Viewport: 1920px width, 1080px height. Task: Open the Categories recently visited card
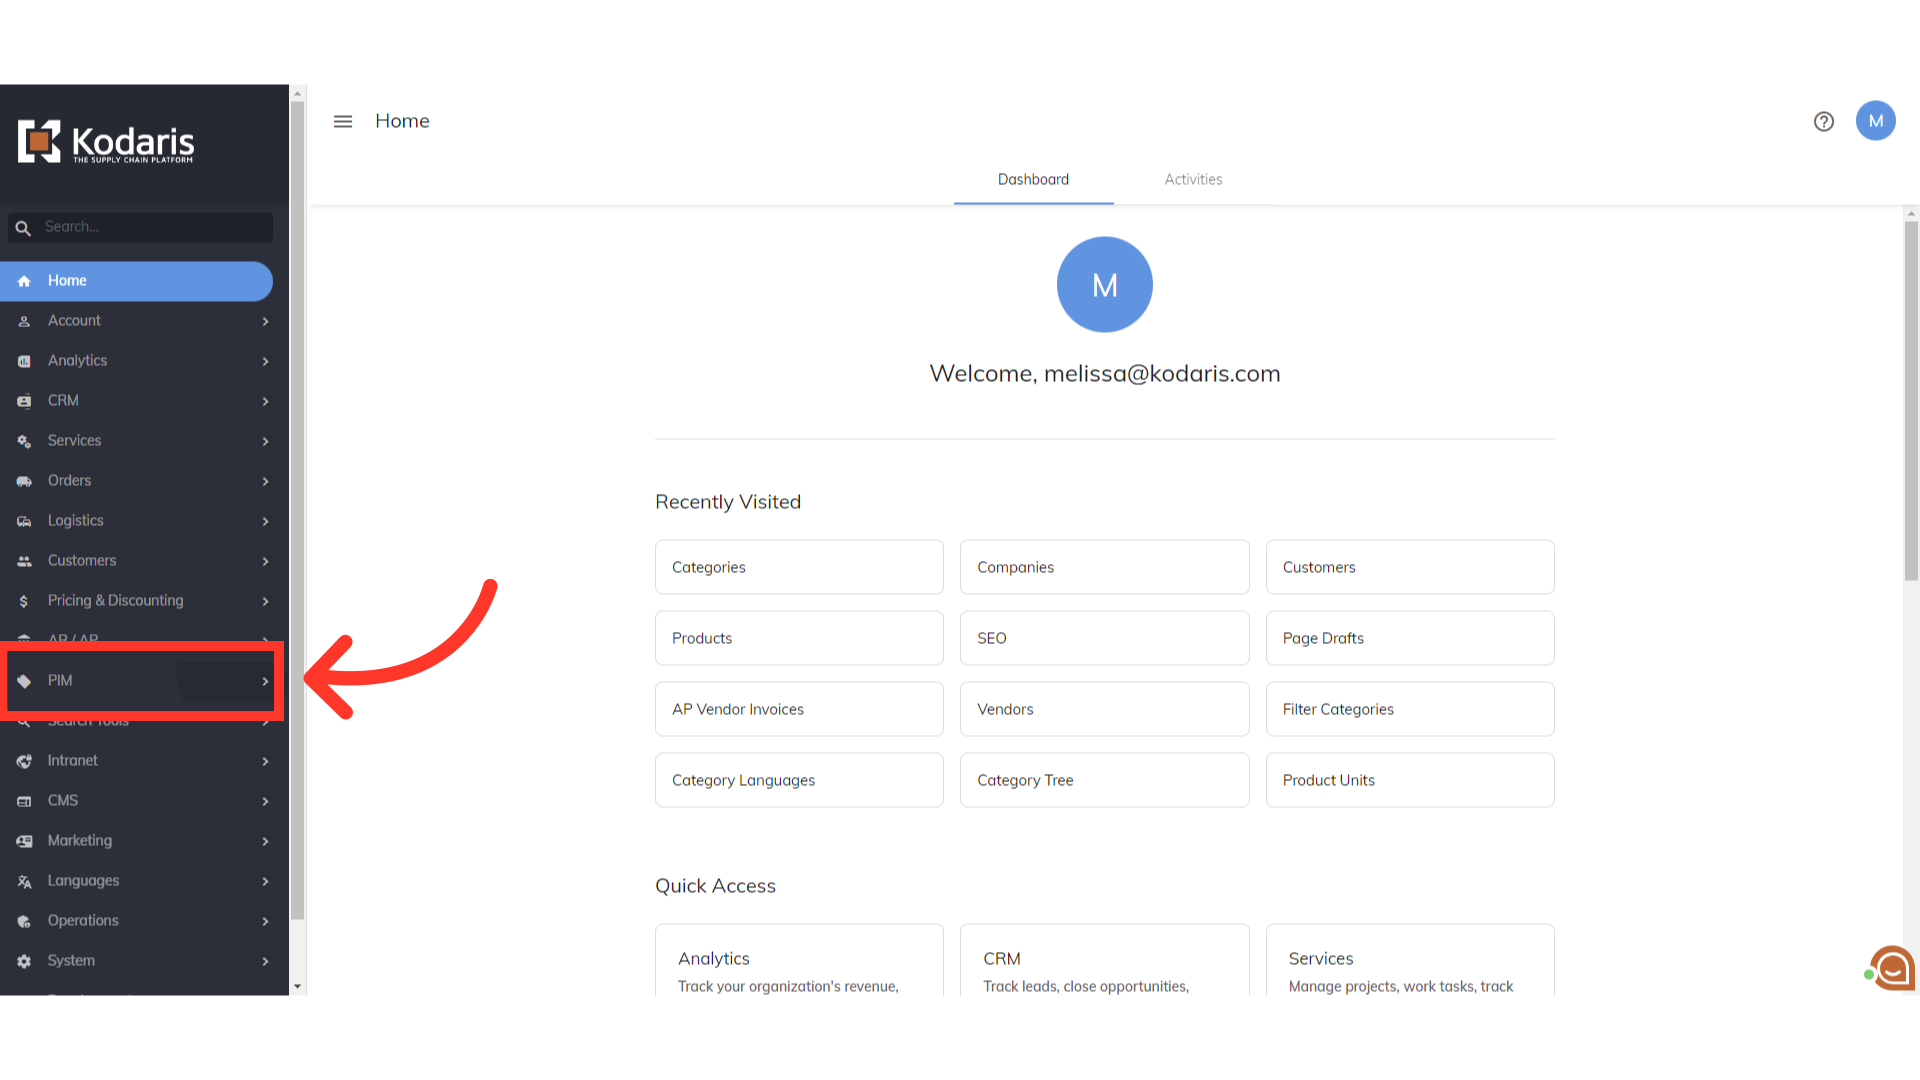[x=799, y=567]
